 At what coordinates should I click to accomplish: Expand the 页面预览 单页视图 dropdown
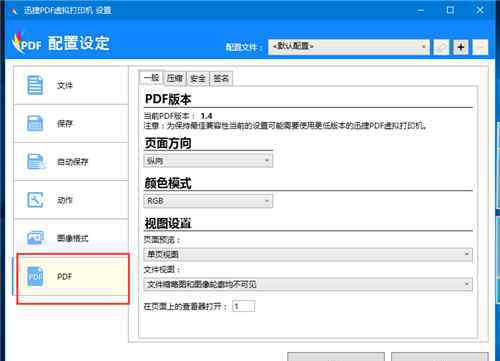(x=308, y=254)
